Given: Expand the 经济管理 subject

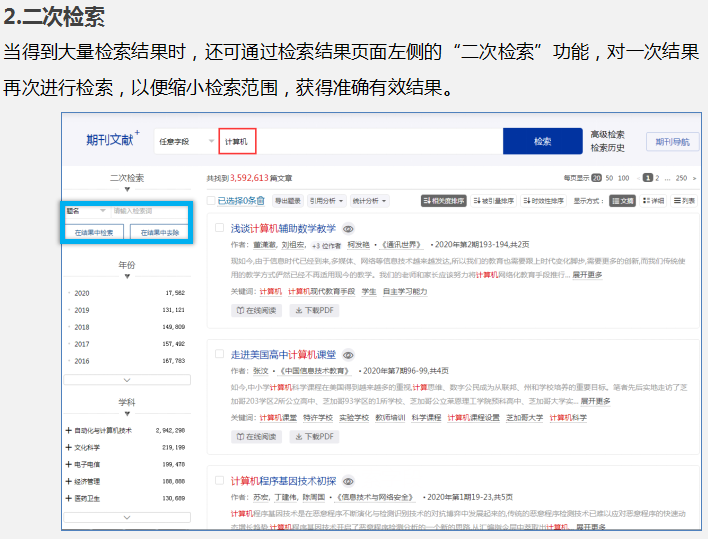Looking at the screenshot, I should pyautogui.click(x=69, y=481).
